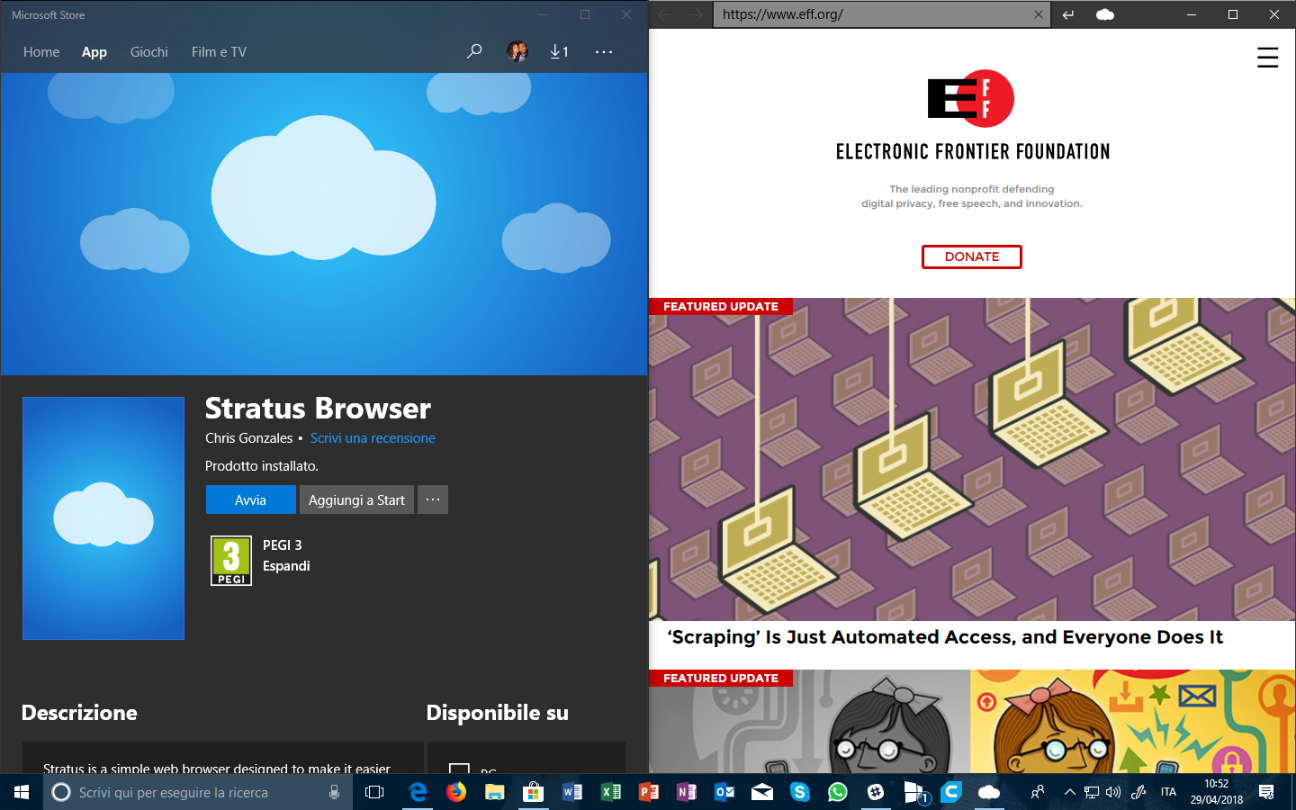This screenshot has height=810, width=1296.
Task: Launch Microsoft Edge from taskbar
Action: pyautogui.click(x=417, y=792)
